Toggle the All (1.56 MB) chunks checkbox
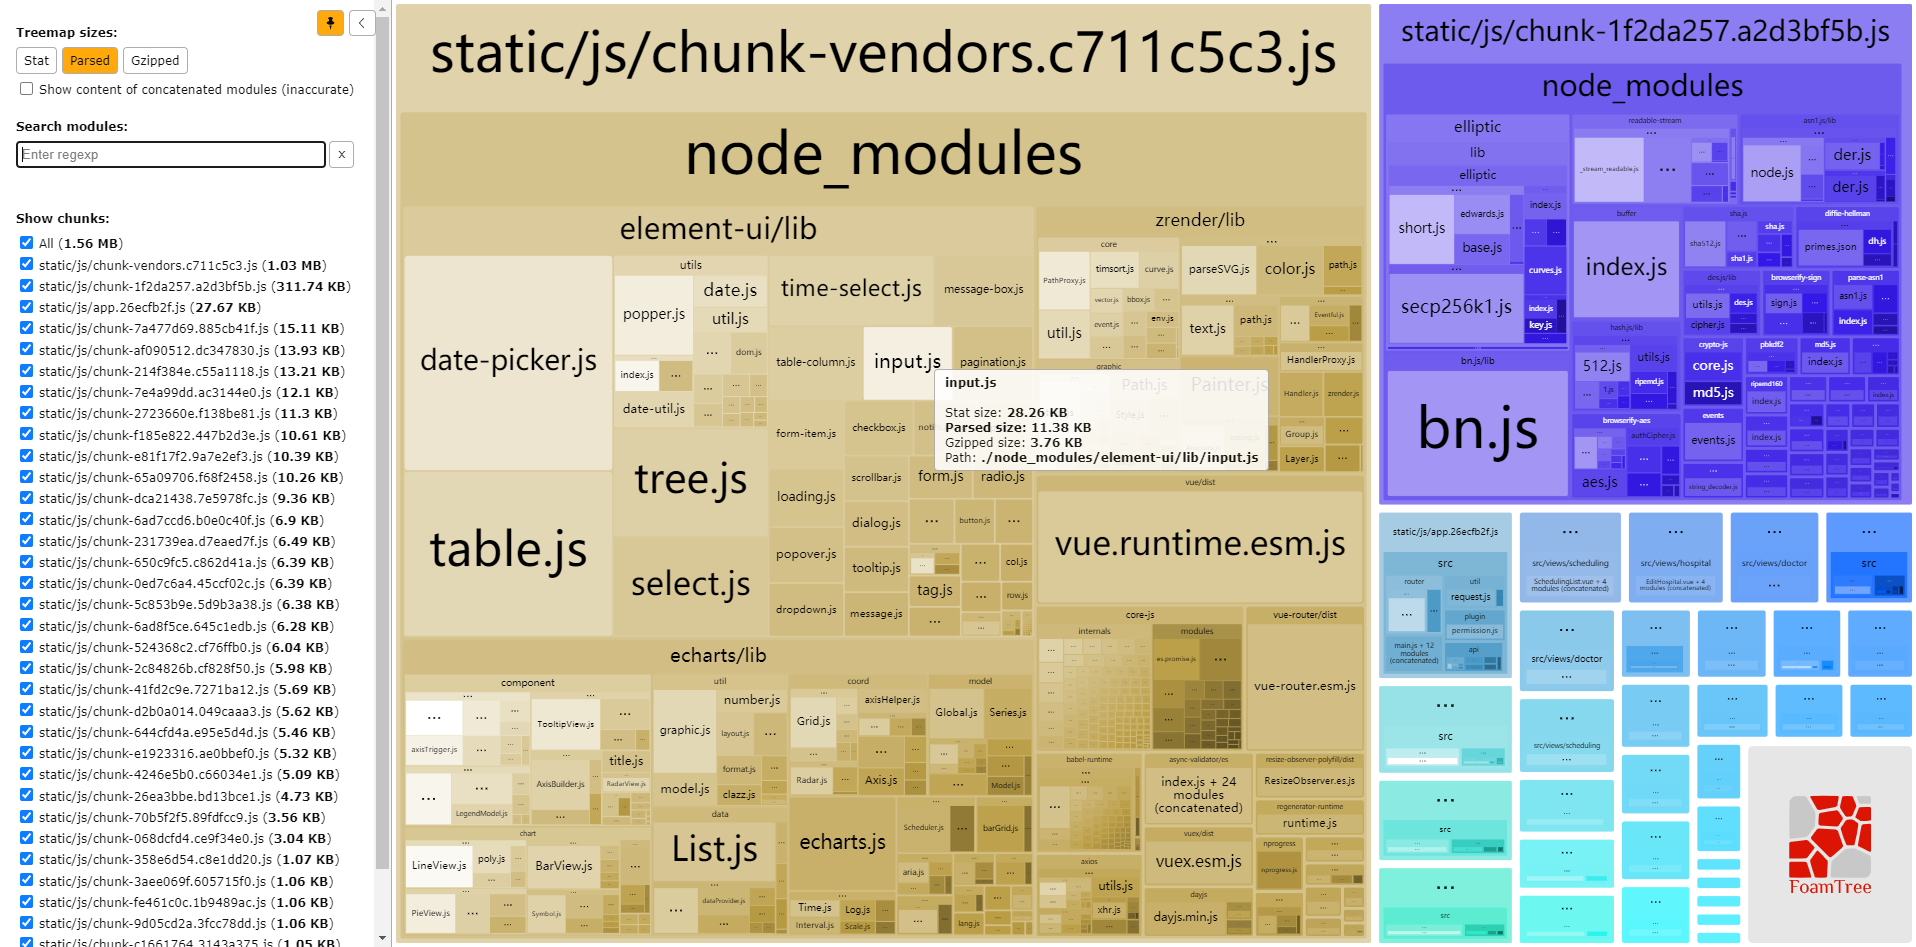Screen dimensions: 1916x947 [27, 243]
